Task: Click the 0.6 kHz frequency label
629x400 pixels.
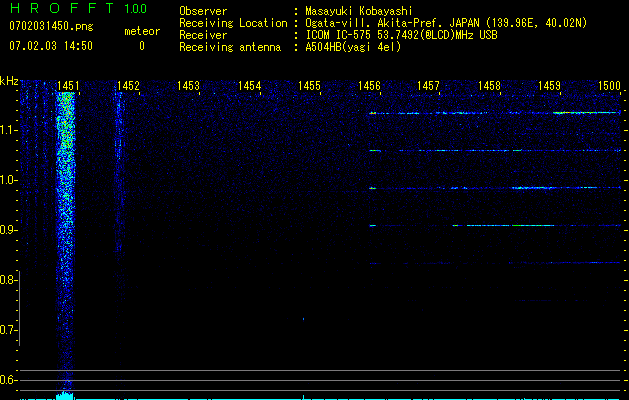Action: (8, 380)
